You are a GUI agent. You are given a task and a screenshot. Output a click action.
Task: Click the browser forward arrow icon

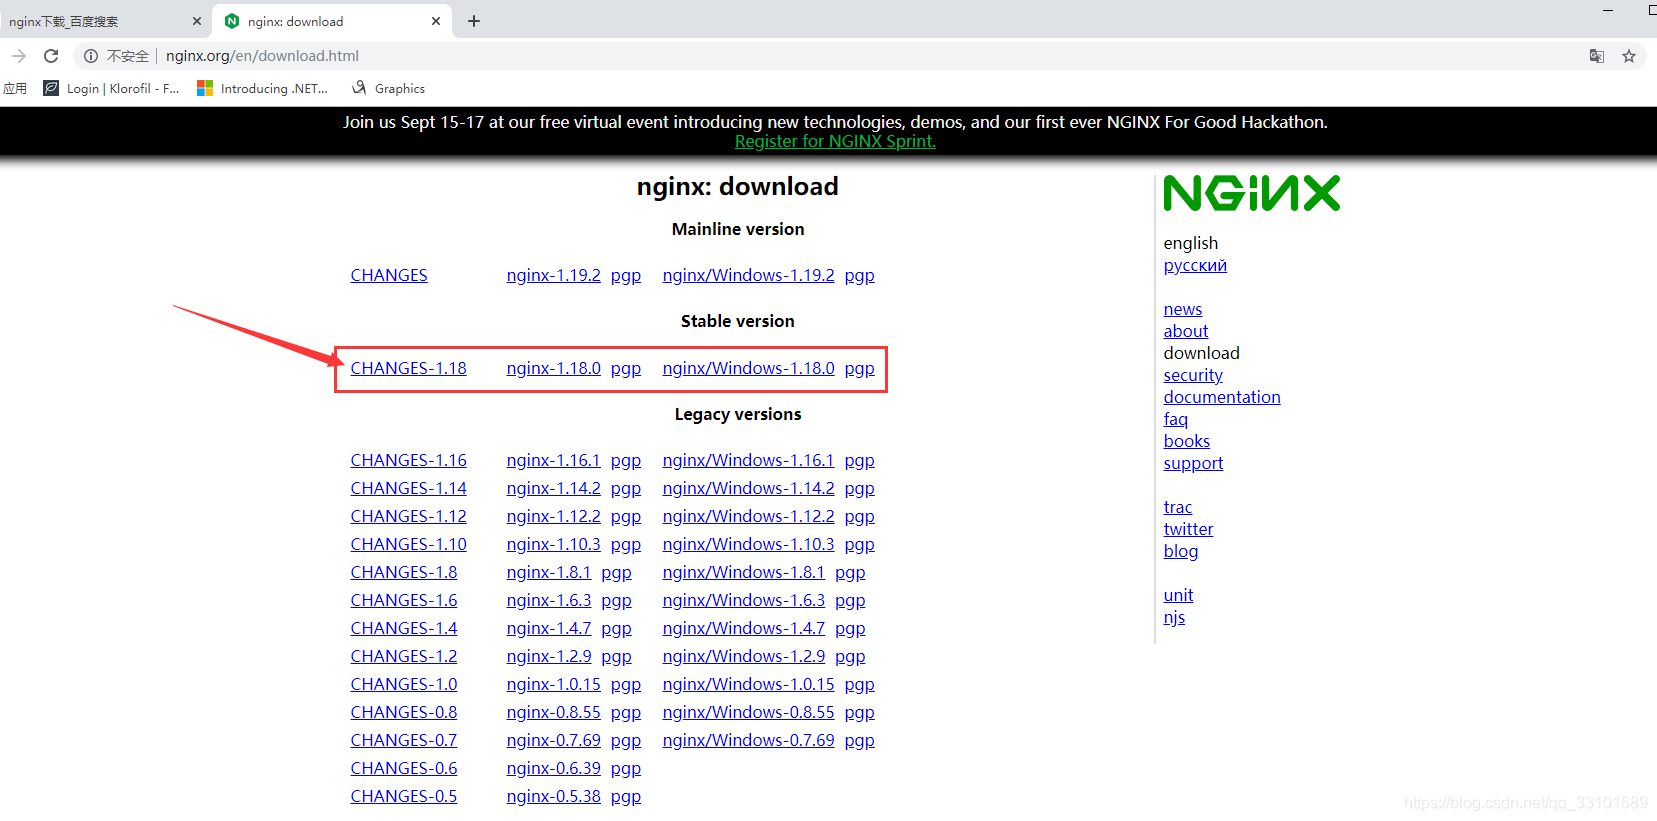[18, 56]
